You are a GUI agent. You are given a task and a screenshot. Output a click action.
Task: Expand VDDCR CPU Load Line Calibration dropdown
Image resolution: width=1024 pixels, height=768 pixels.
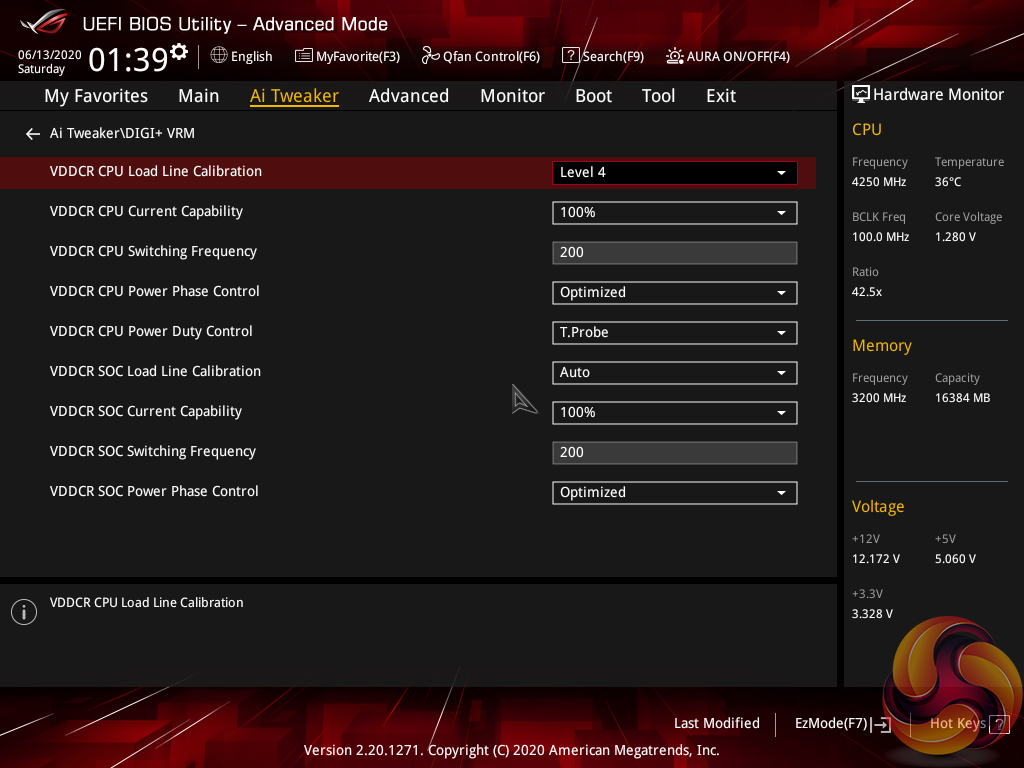click(x=674, y=172)
